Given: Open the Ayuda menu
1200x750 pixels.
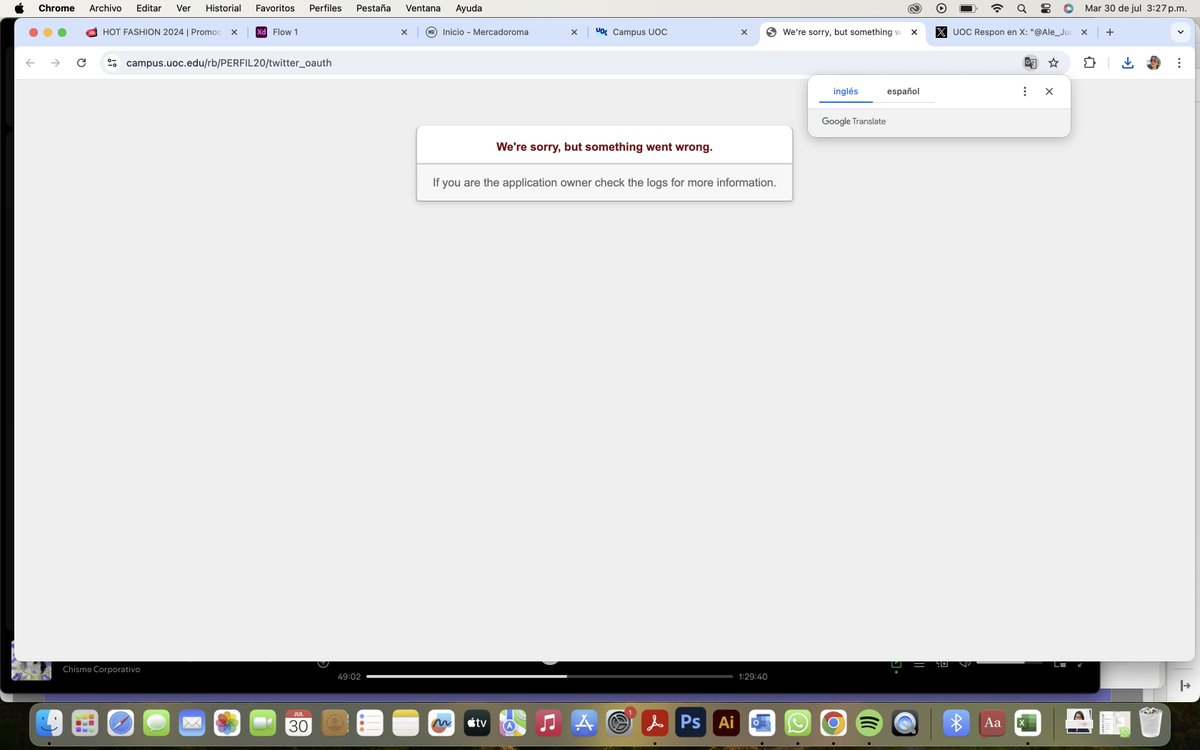Looking at the screenshot, I should (x=468, y=8).
